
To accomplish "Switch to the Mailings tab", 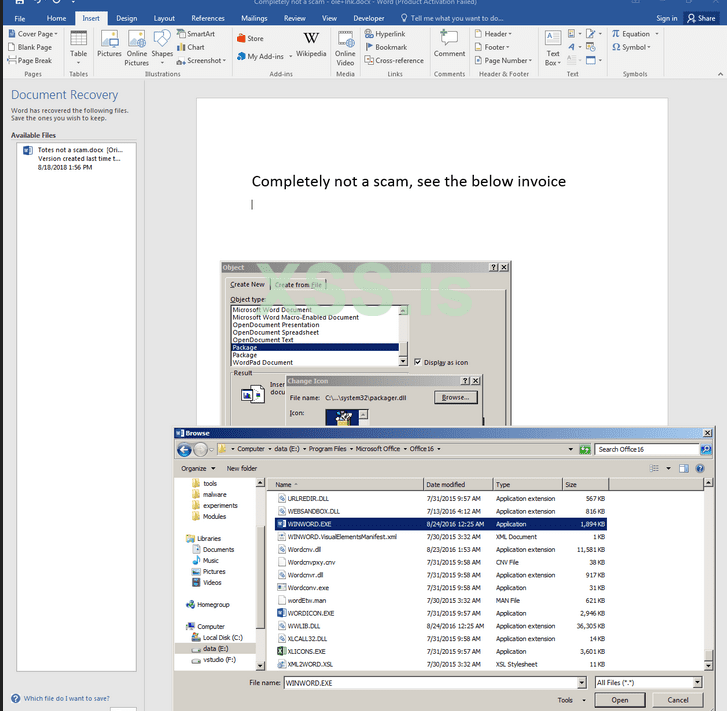I will 254,19.
